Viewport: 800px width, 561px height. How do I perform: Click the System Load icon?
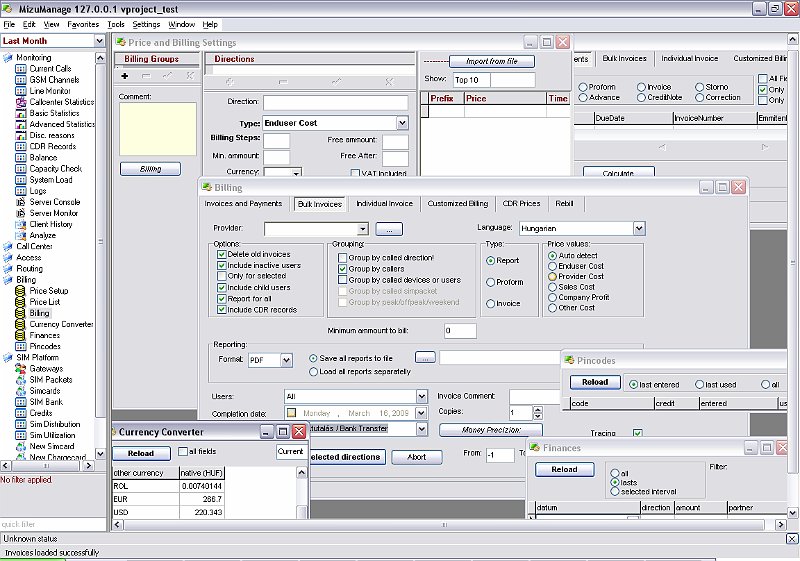point(20,180)
